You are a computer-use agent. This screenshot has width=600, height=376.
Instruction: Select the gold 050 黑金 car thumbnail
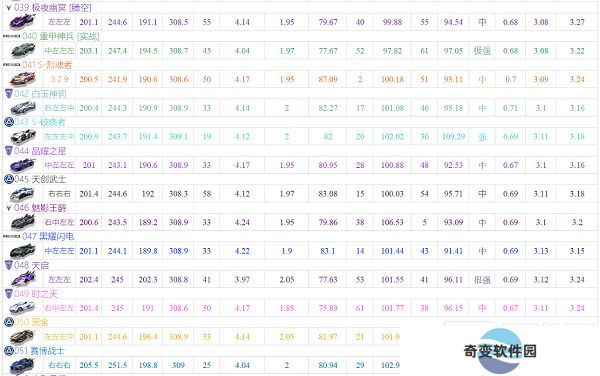pos(22,337)
